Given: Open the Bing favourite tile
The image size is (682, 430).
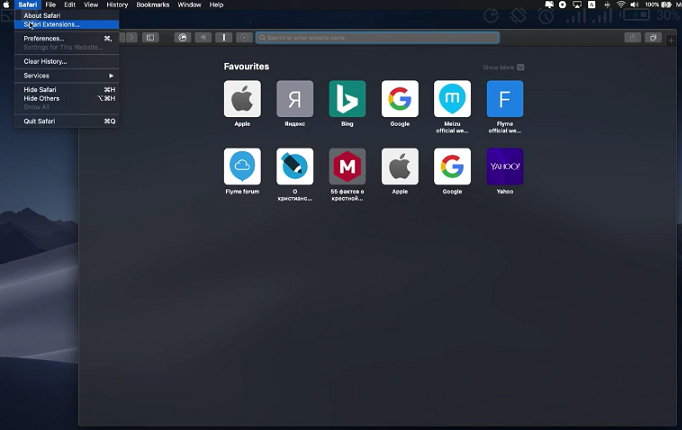Looking at the screenshot, I should click(347, 99).
